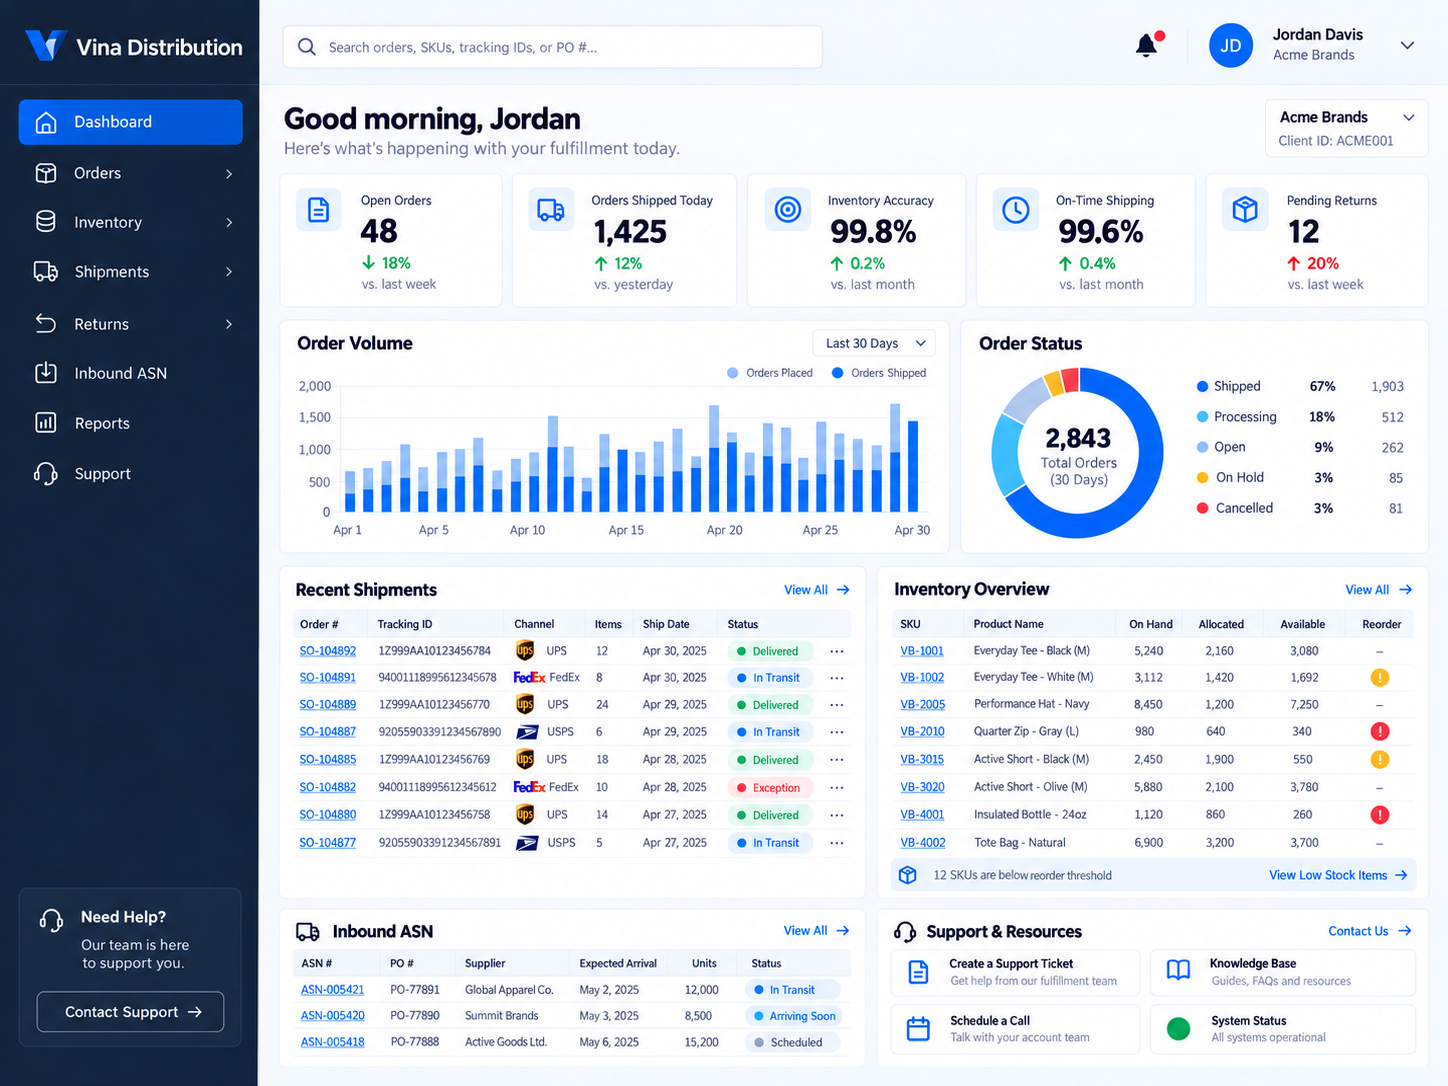1448x1086 pixels.
Task: Click the JD user avatar
Action: [1230, 46]
